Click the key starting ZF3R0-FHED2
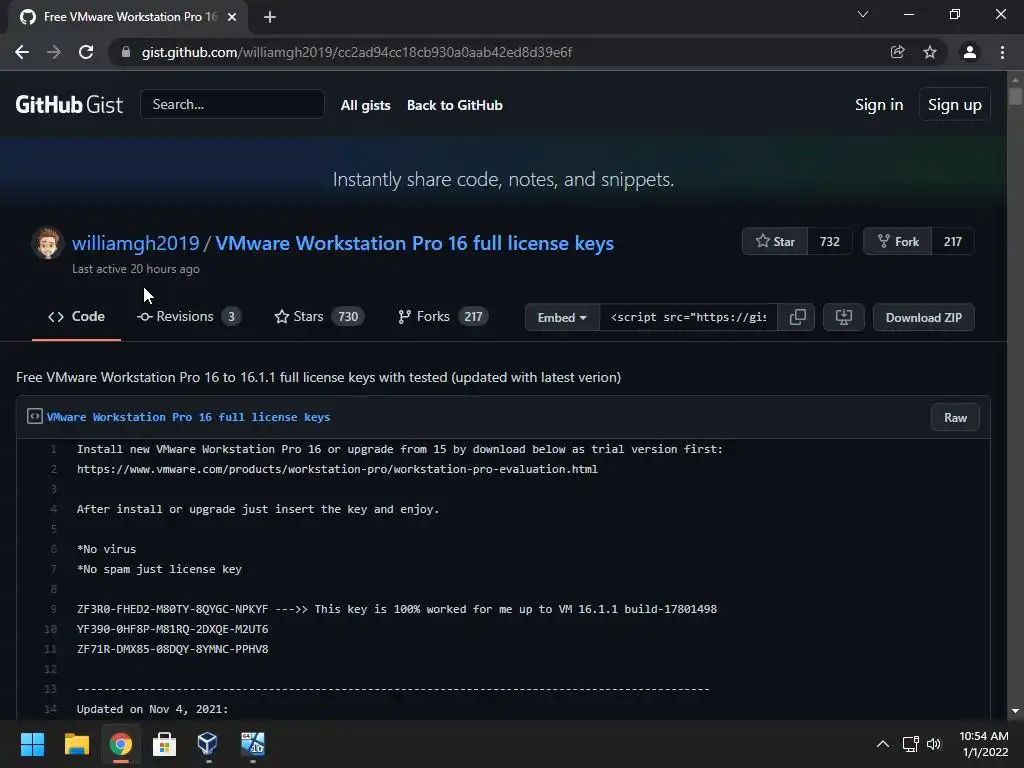 point(172,609)
